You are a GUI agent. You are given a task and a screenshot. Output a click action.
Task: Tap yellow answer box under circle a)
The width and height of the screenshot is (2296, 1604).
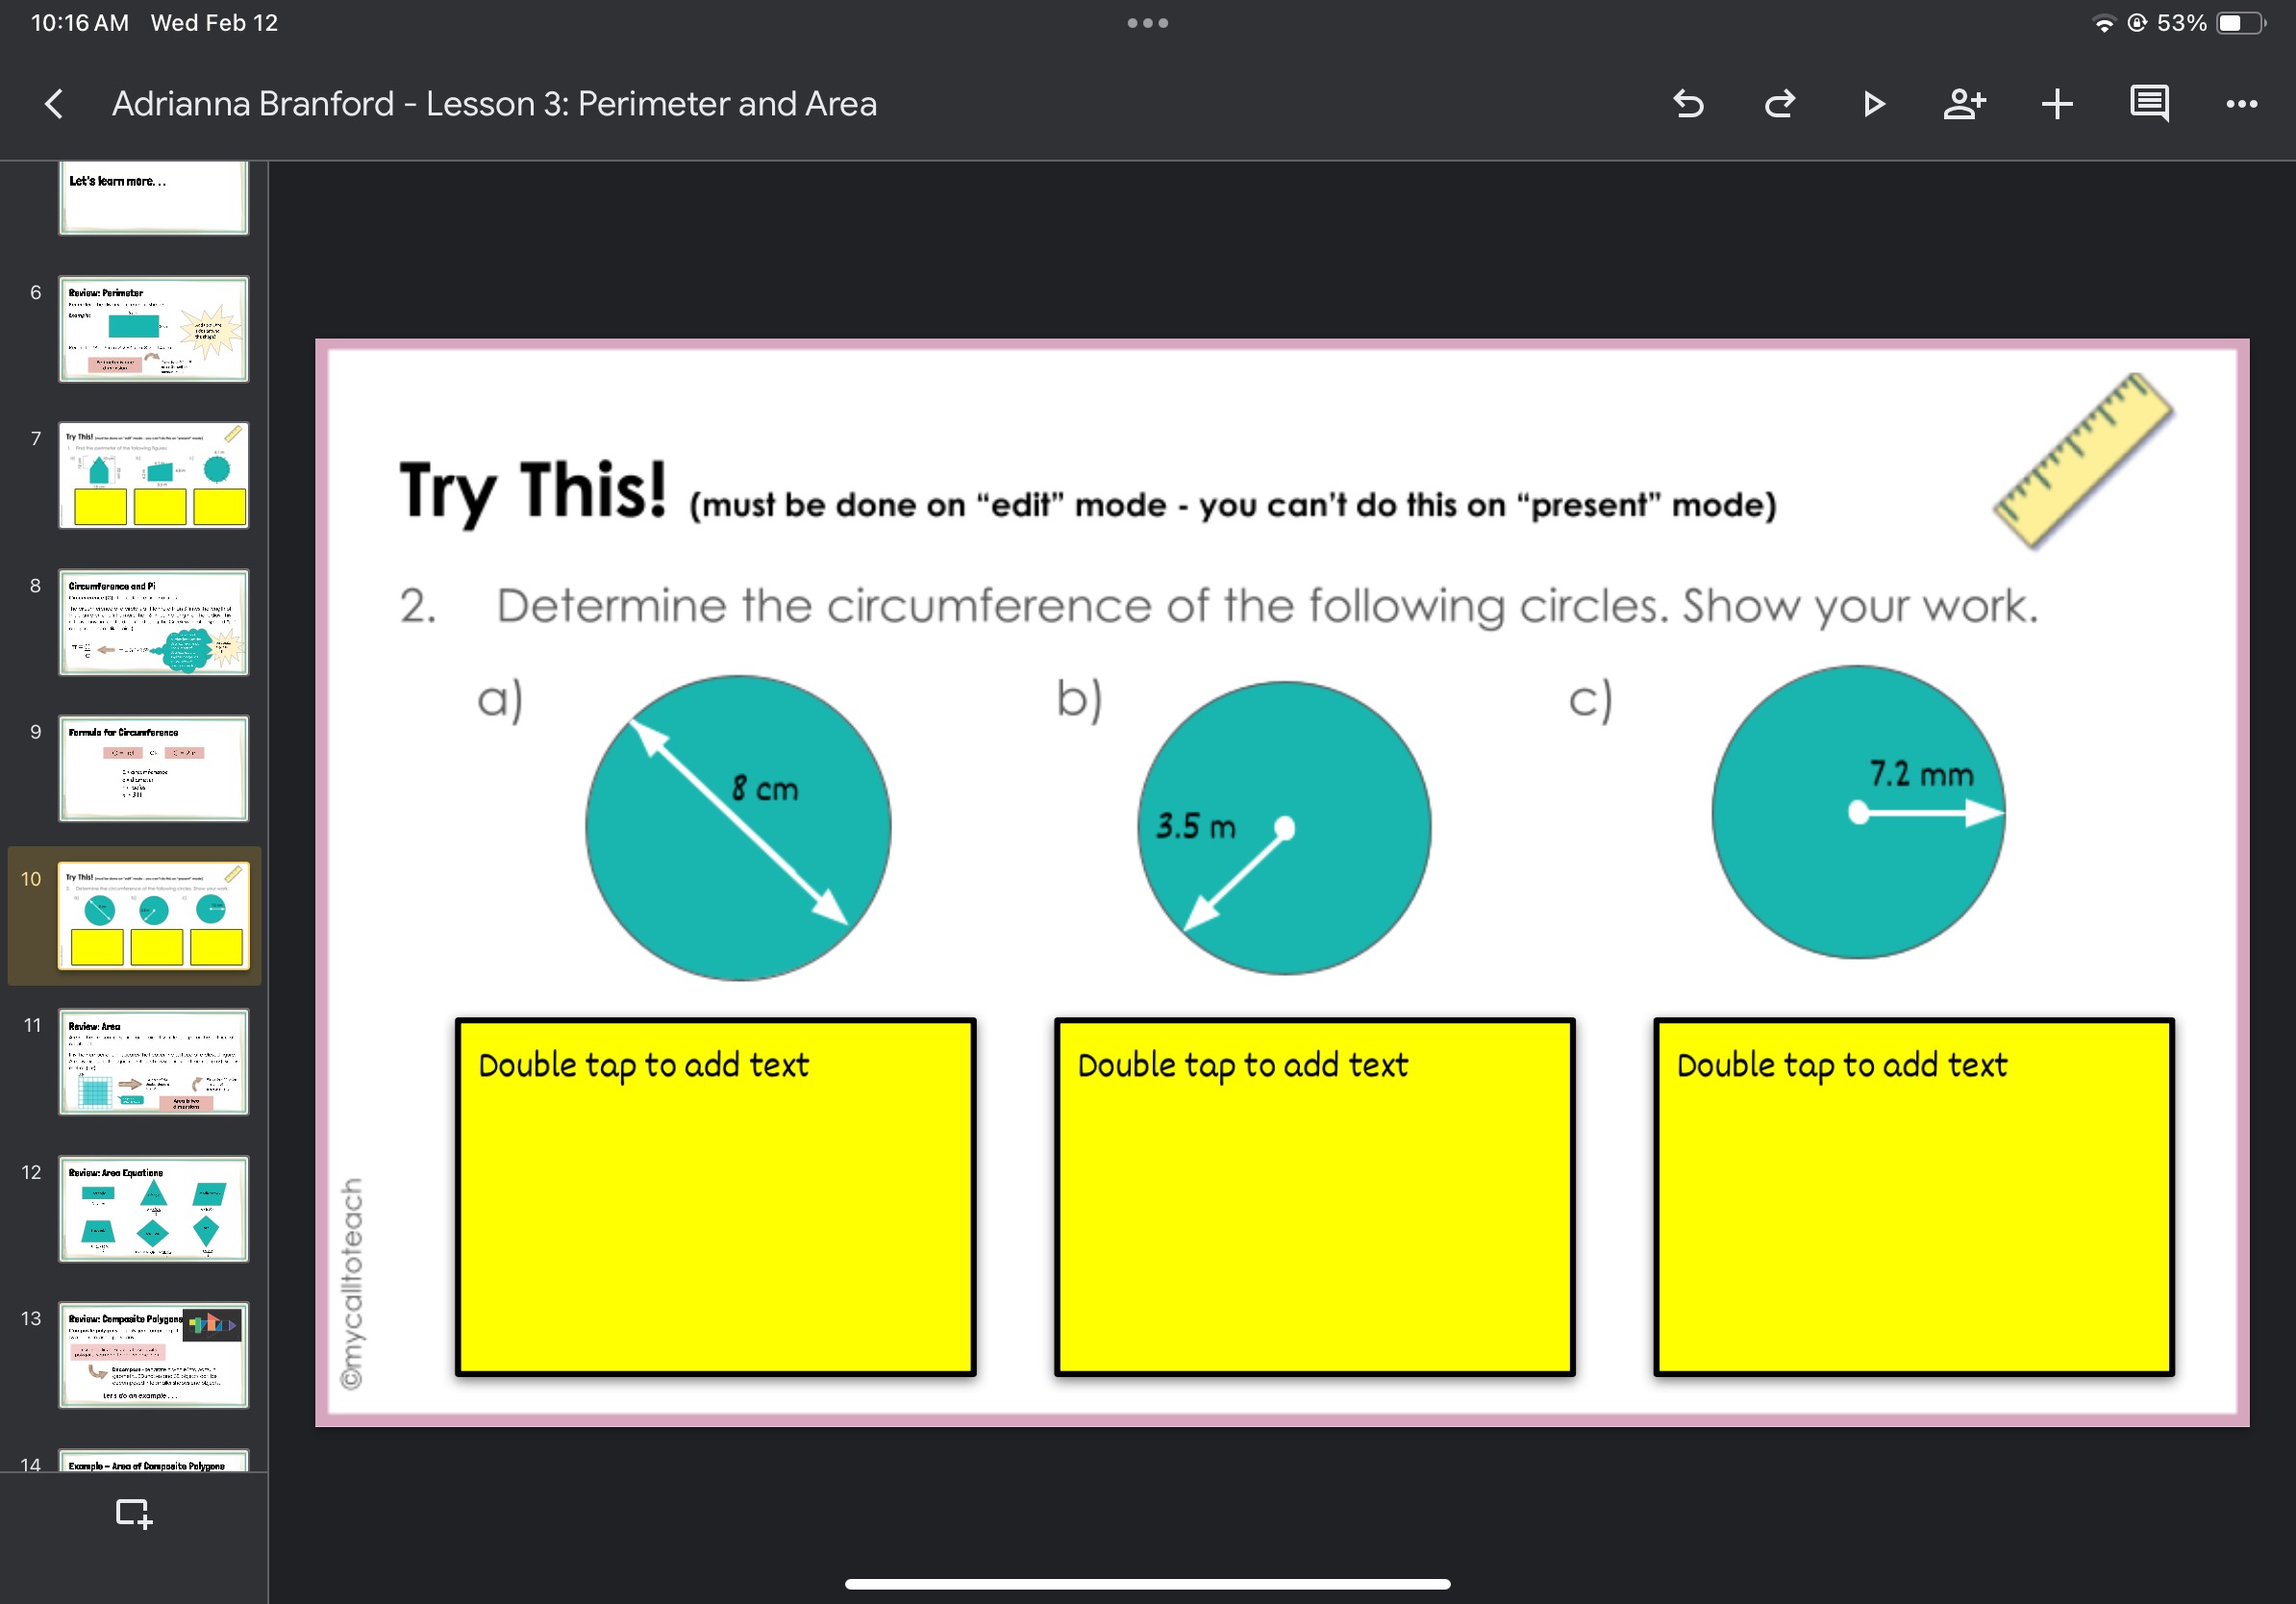(x=716, y=1197)
